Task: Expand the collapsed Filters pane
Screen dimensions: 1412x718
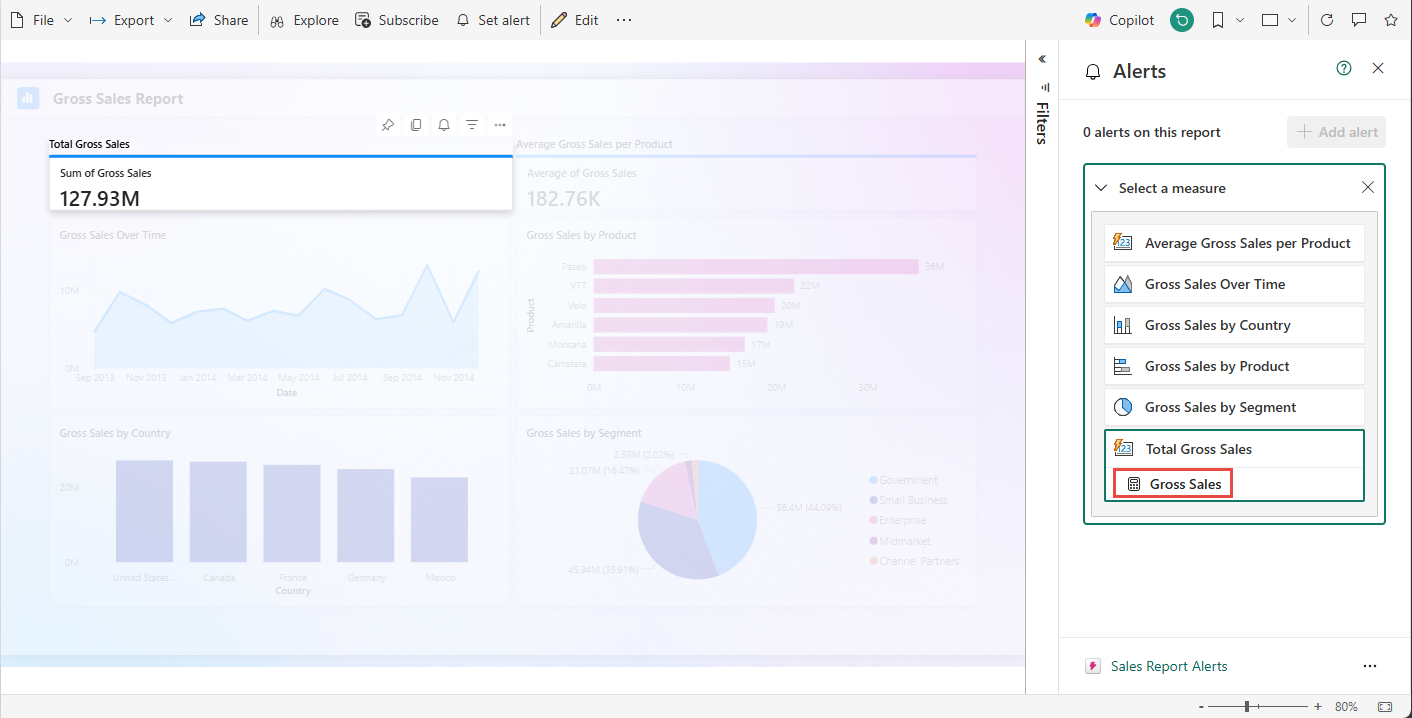Action: [x=1042, y=59]
